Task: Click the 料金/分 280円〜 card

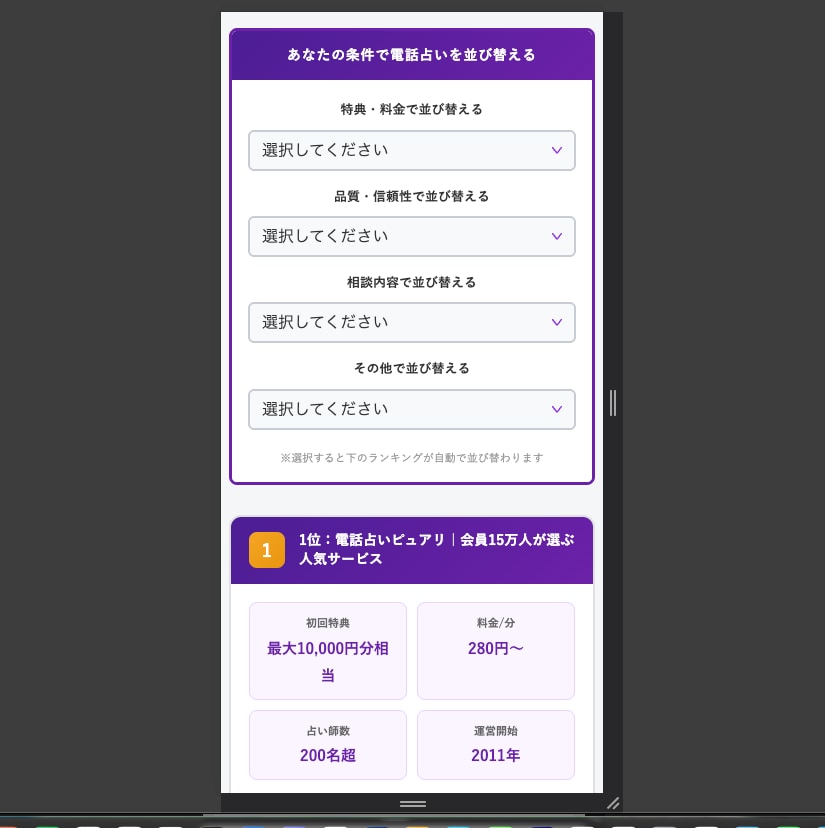Action: (x=495, y=651)
